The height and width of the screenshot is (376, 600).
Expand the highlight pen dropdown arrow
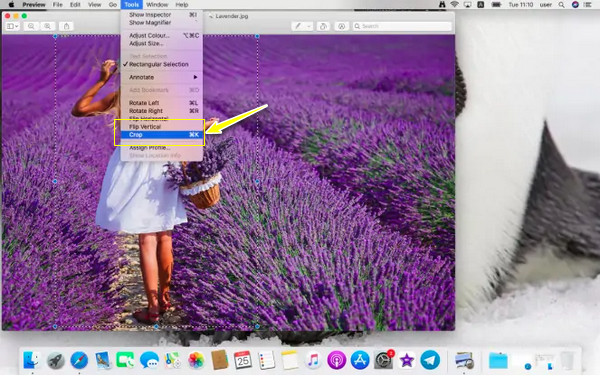[x=308, y=26]
